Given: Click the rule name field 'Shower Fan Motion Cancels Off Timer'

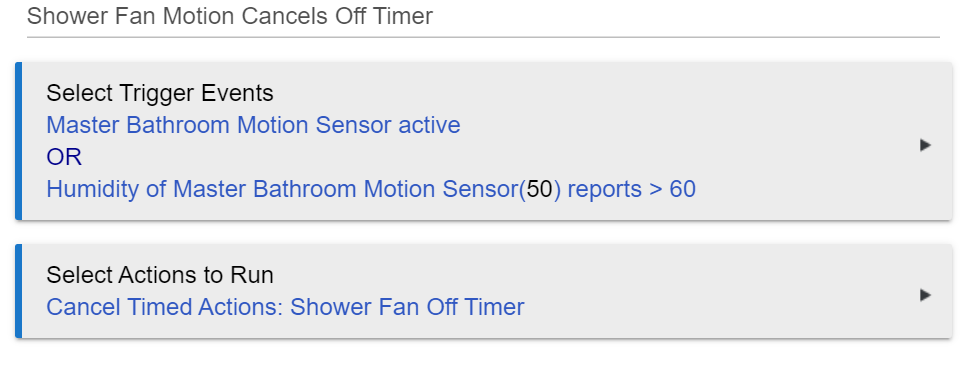Looking at the screenshot, I should click(483, 17).
